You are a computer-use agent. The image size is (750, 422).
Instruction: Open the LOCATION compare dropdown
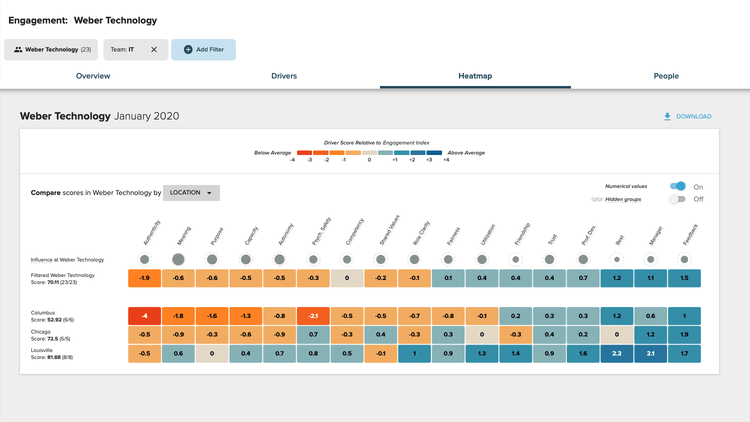click(191, 193)
